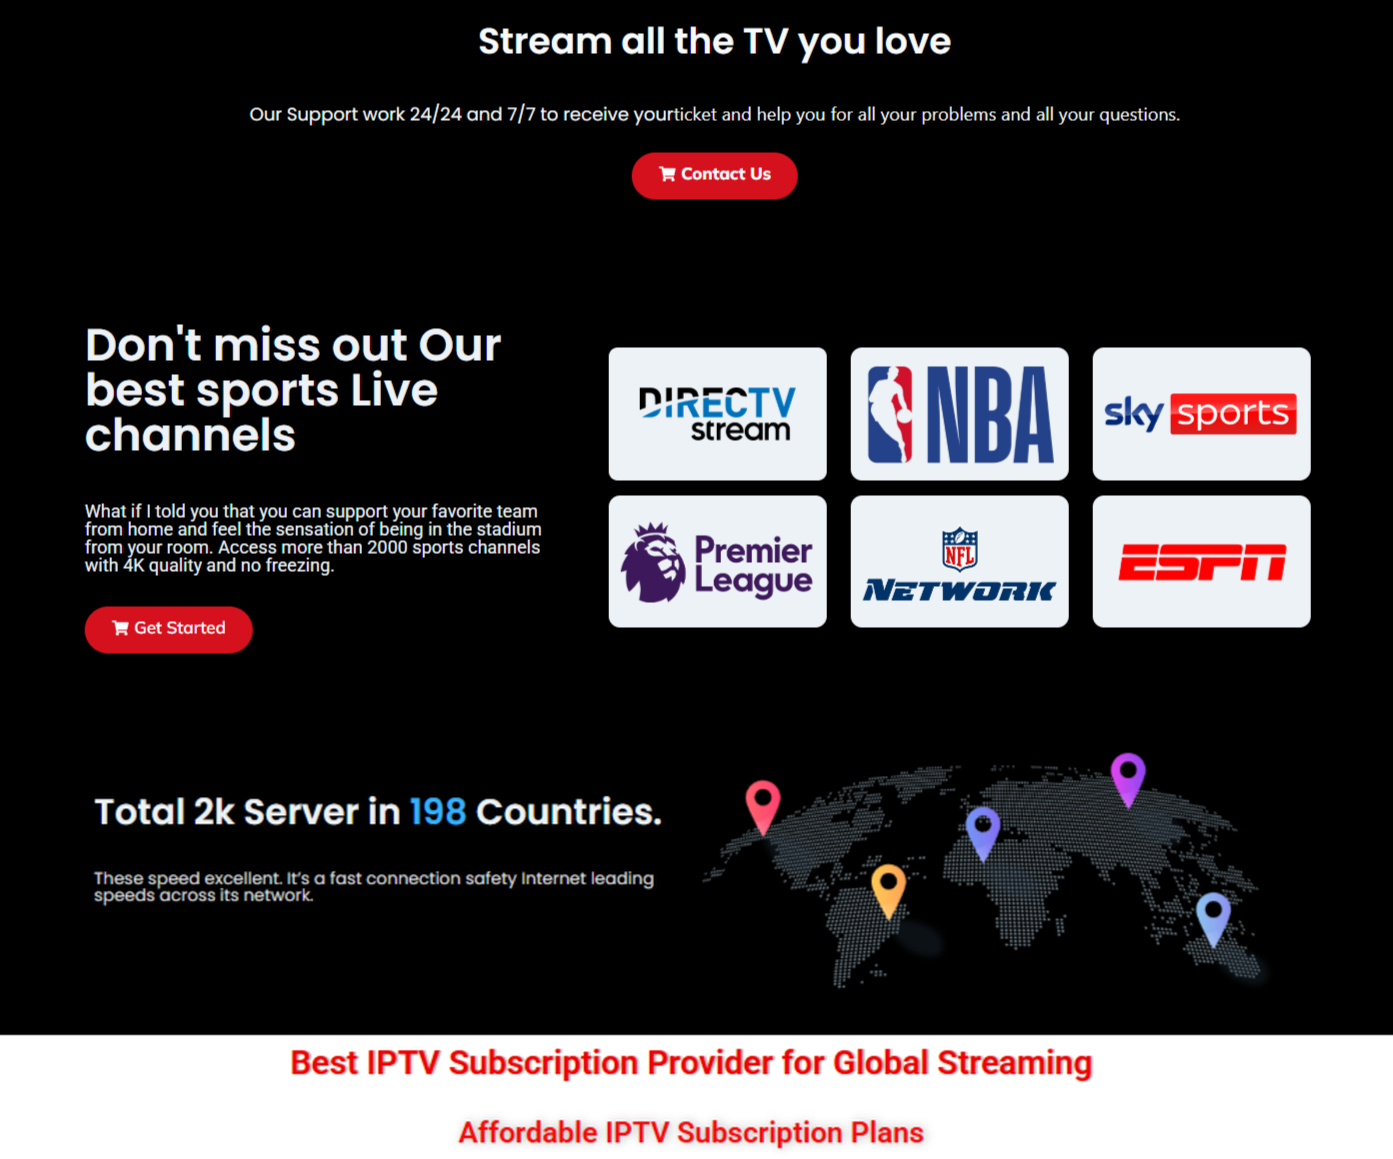
Task: Open the Sky Sports logo card
Action: (x=1201, y=414)
